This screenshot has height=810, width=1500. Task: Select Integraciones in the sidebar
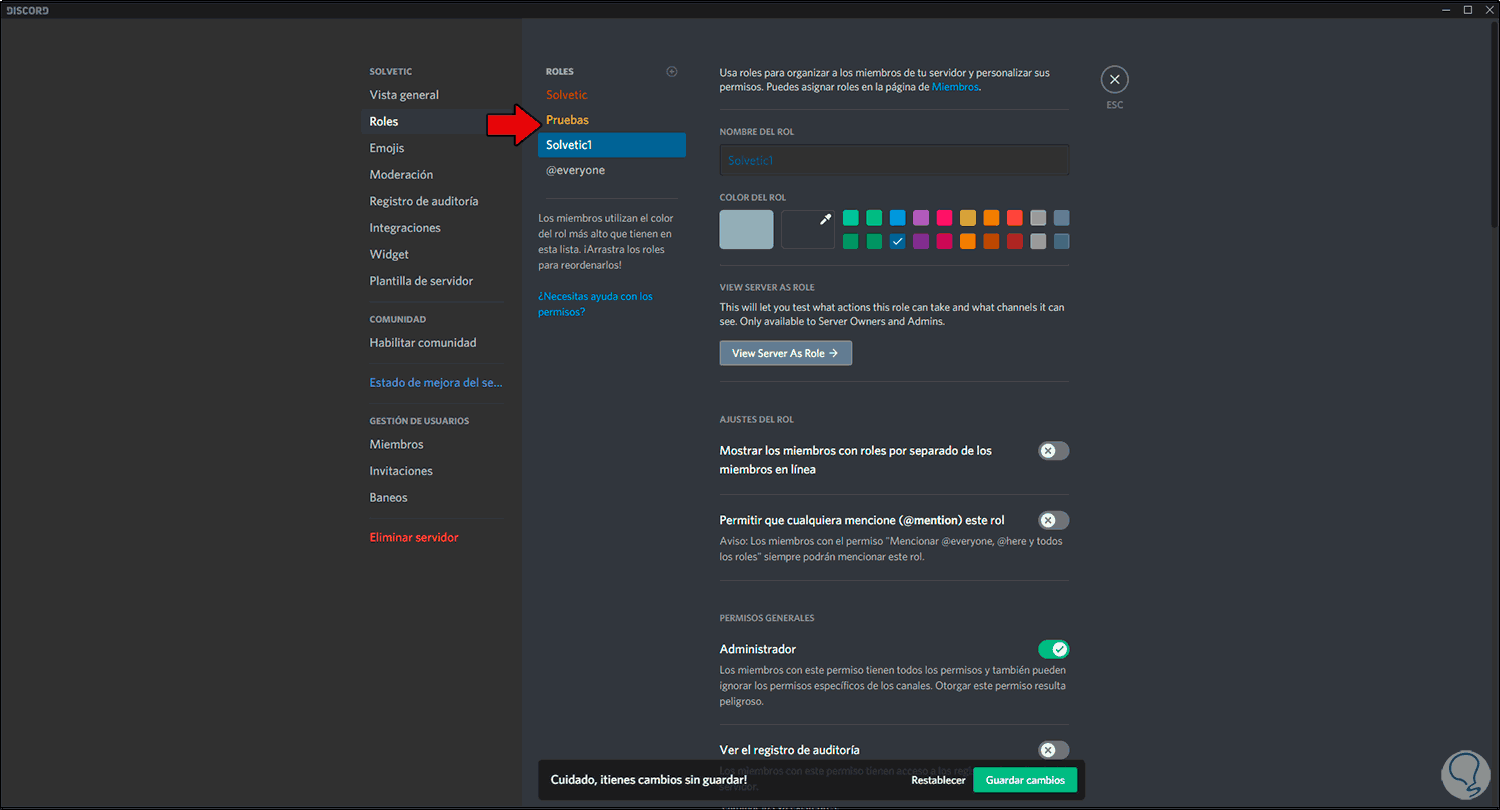click(405, 228)
